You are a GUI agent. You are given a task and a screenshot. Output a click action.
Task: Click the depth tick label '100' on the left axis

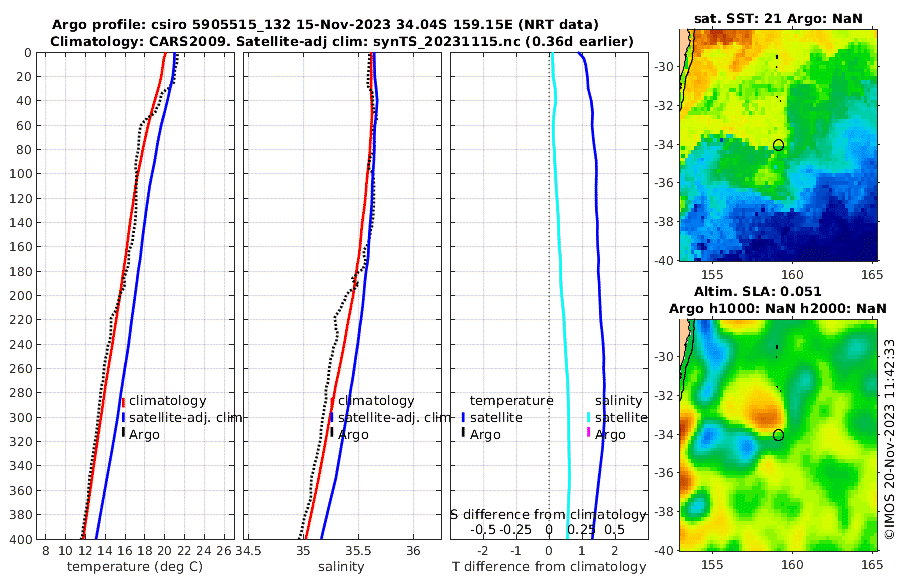pyautogui.click(x=20, y=173)
